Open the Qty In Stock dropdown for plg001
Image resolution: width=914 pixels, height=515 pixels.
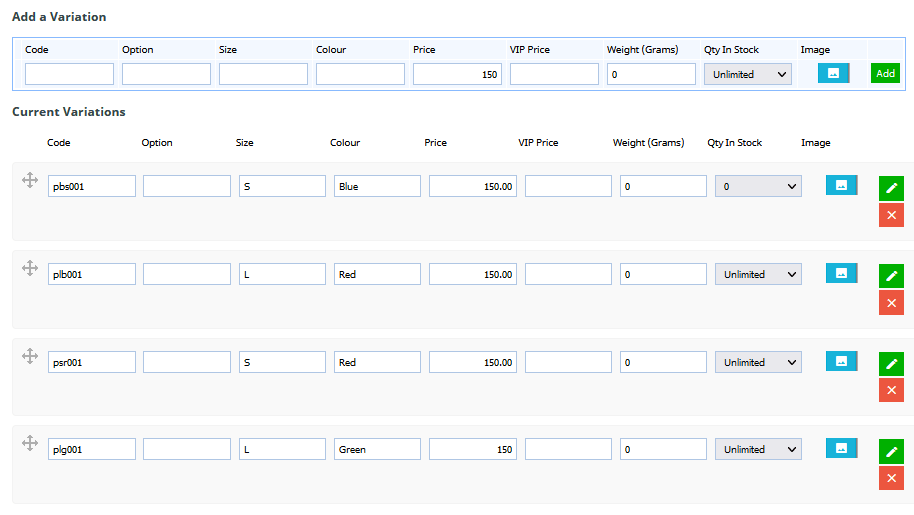coord(758,449)
